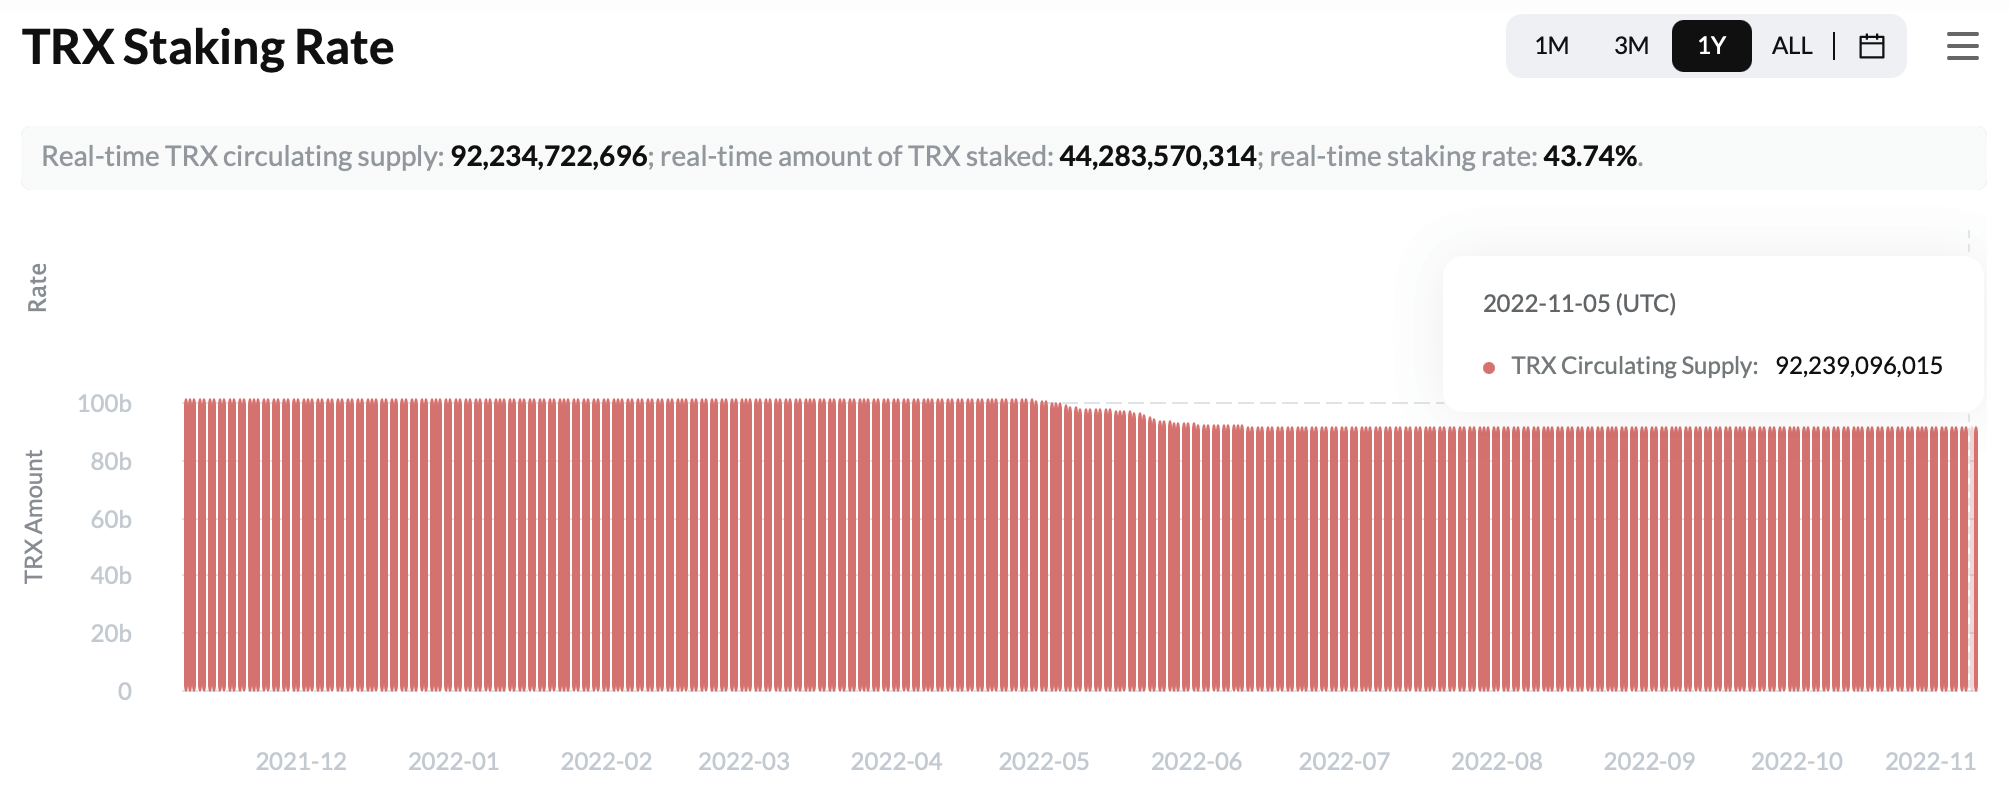
Task: Select the 1M time range
Action: pyautogui.click(x=1551, y=46)
